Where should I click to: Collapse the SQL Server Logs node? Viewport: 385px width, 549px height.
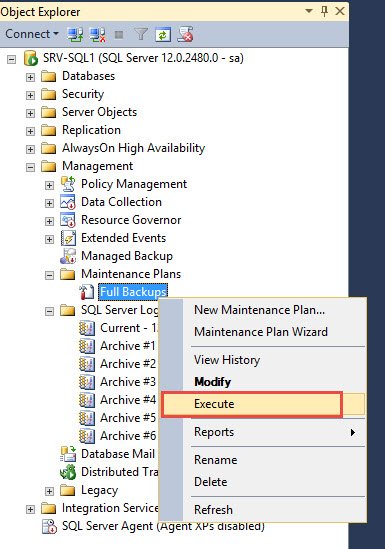pos(49,311)
